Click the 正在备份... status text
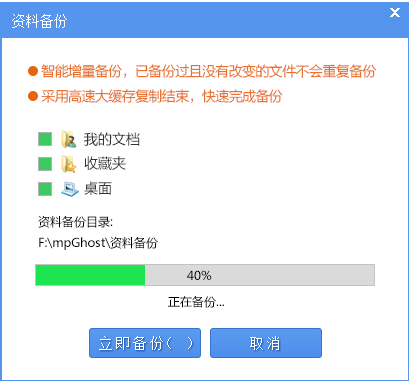This screenshot has width=409, height=381. (196, 302)
